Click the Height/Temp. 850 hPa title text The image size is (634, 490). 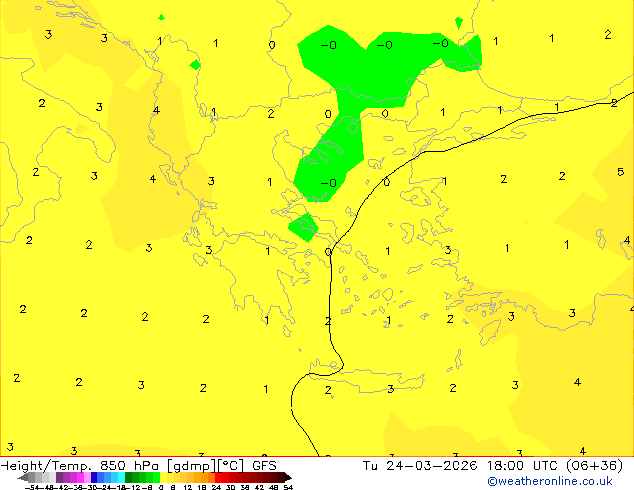[82, 465]
